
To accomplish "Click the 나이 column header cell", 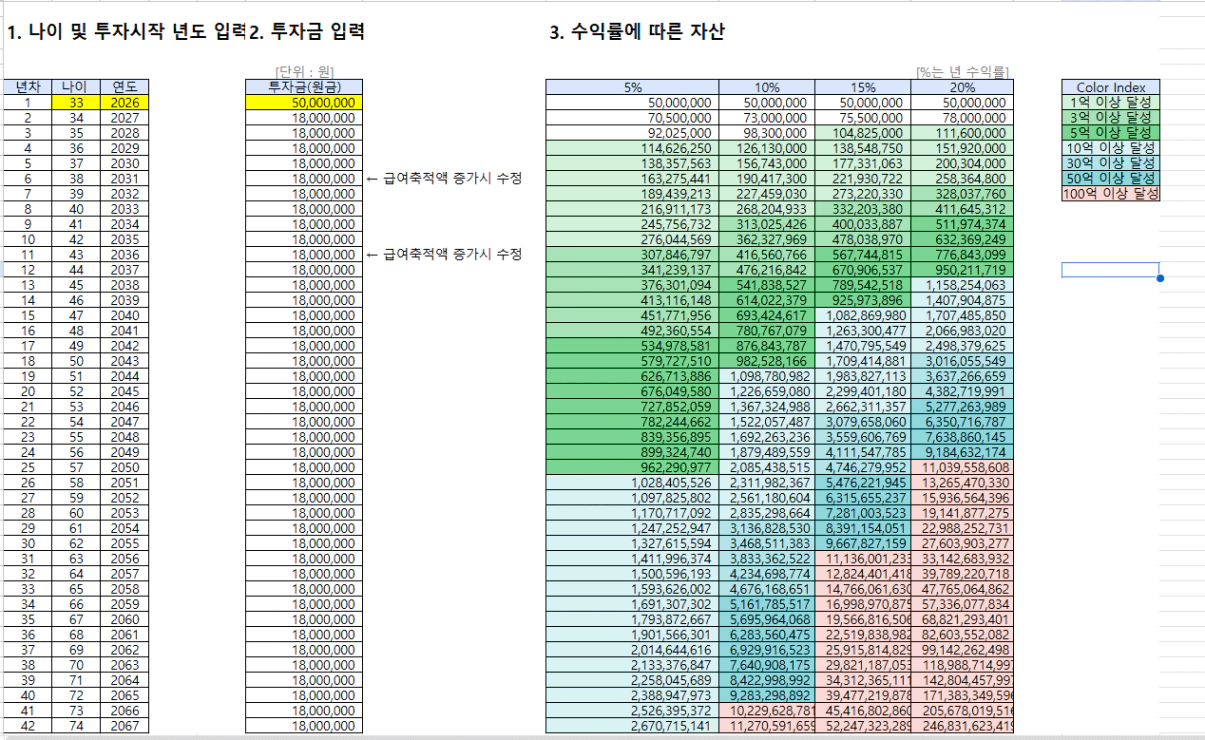I will 75,87.
